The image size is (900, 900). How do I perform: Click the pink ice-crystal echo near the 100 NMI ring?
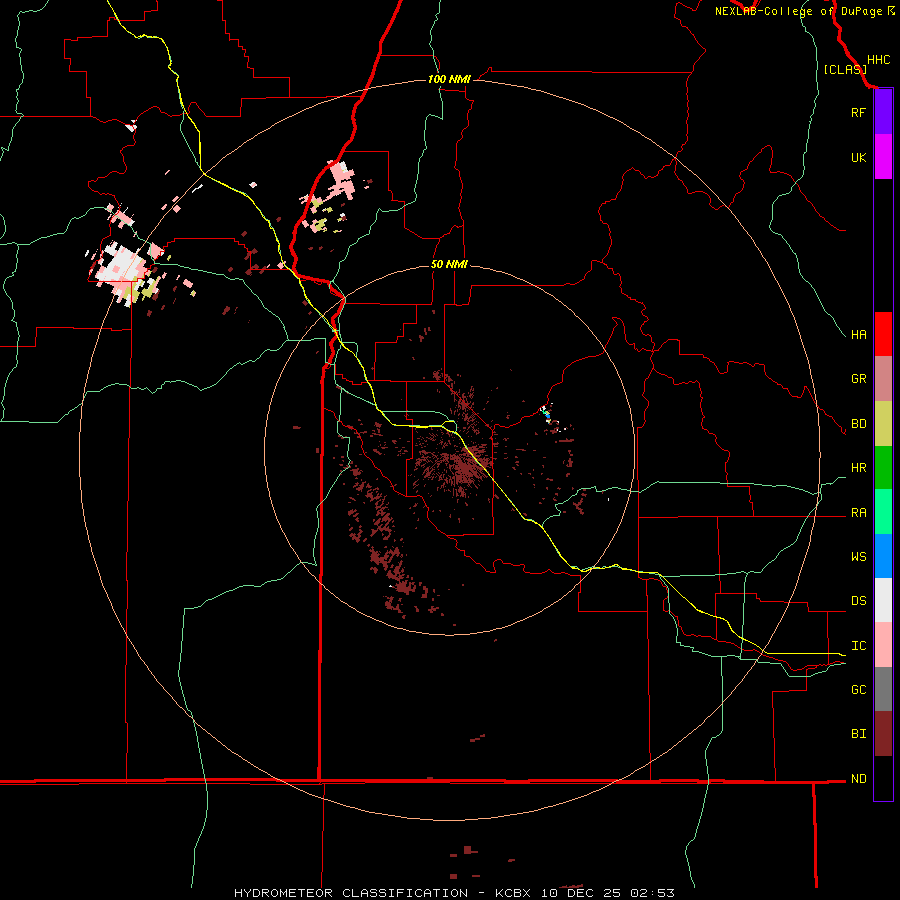342,179
